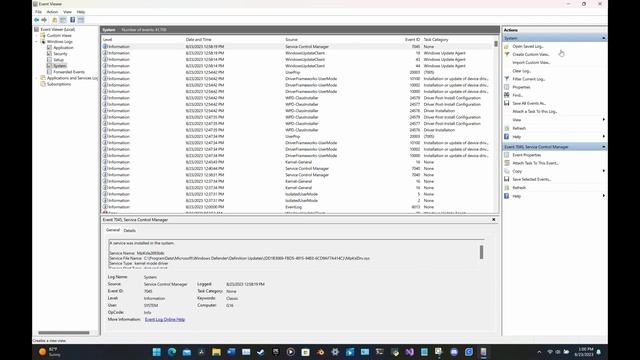Switch to the Details tab
Screen dimensions: 640x360
click(129, 231)
